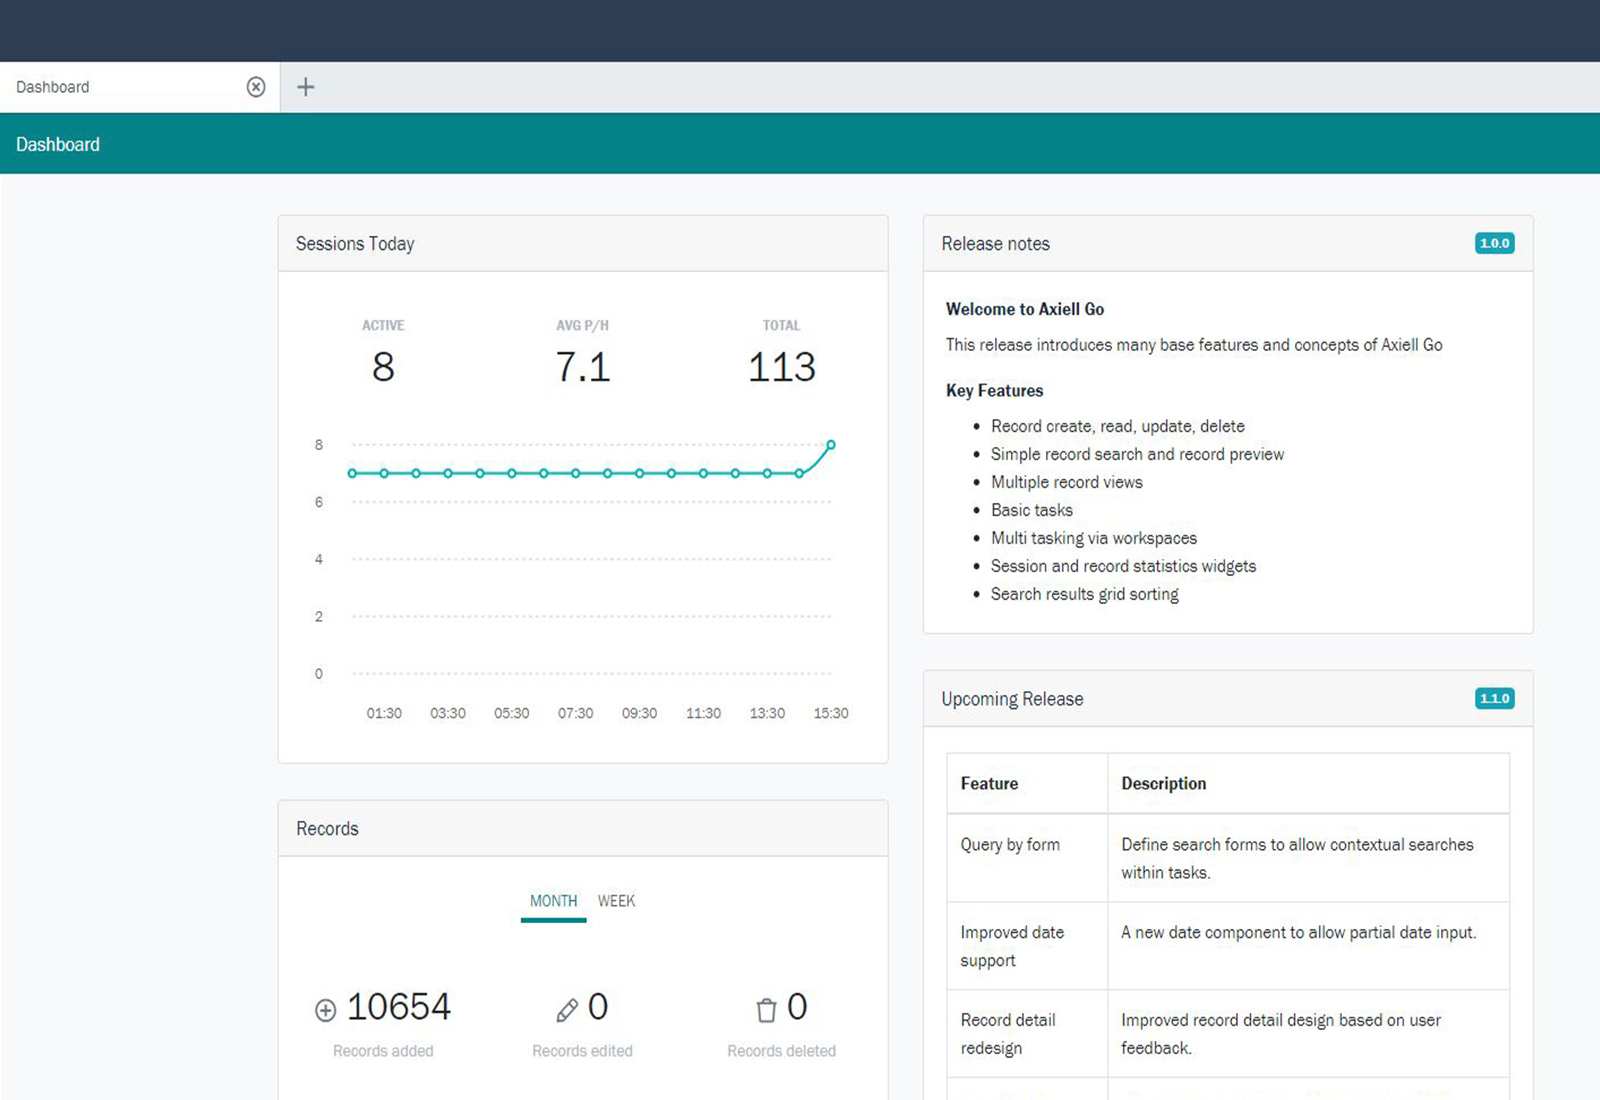Click the 10654 records added count
Image resolution: width=1600 pixels, height=1100 pixels.
pos(398,1007)
